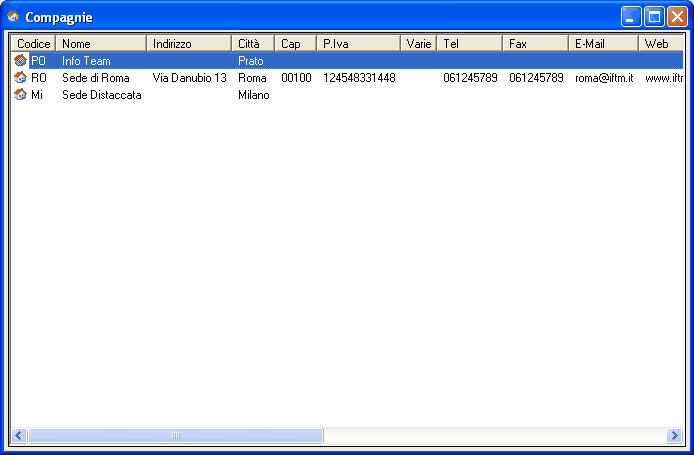Click the 061245789 value under Fax

click(x=536, y=78)
